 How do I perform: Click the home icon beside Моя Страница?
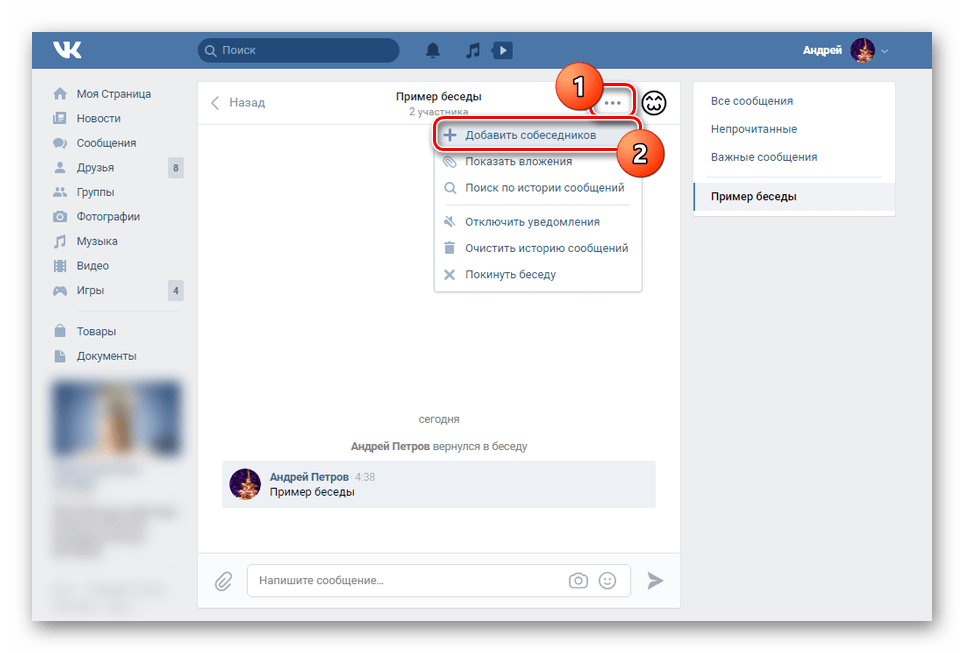(60, 93)
